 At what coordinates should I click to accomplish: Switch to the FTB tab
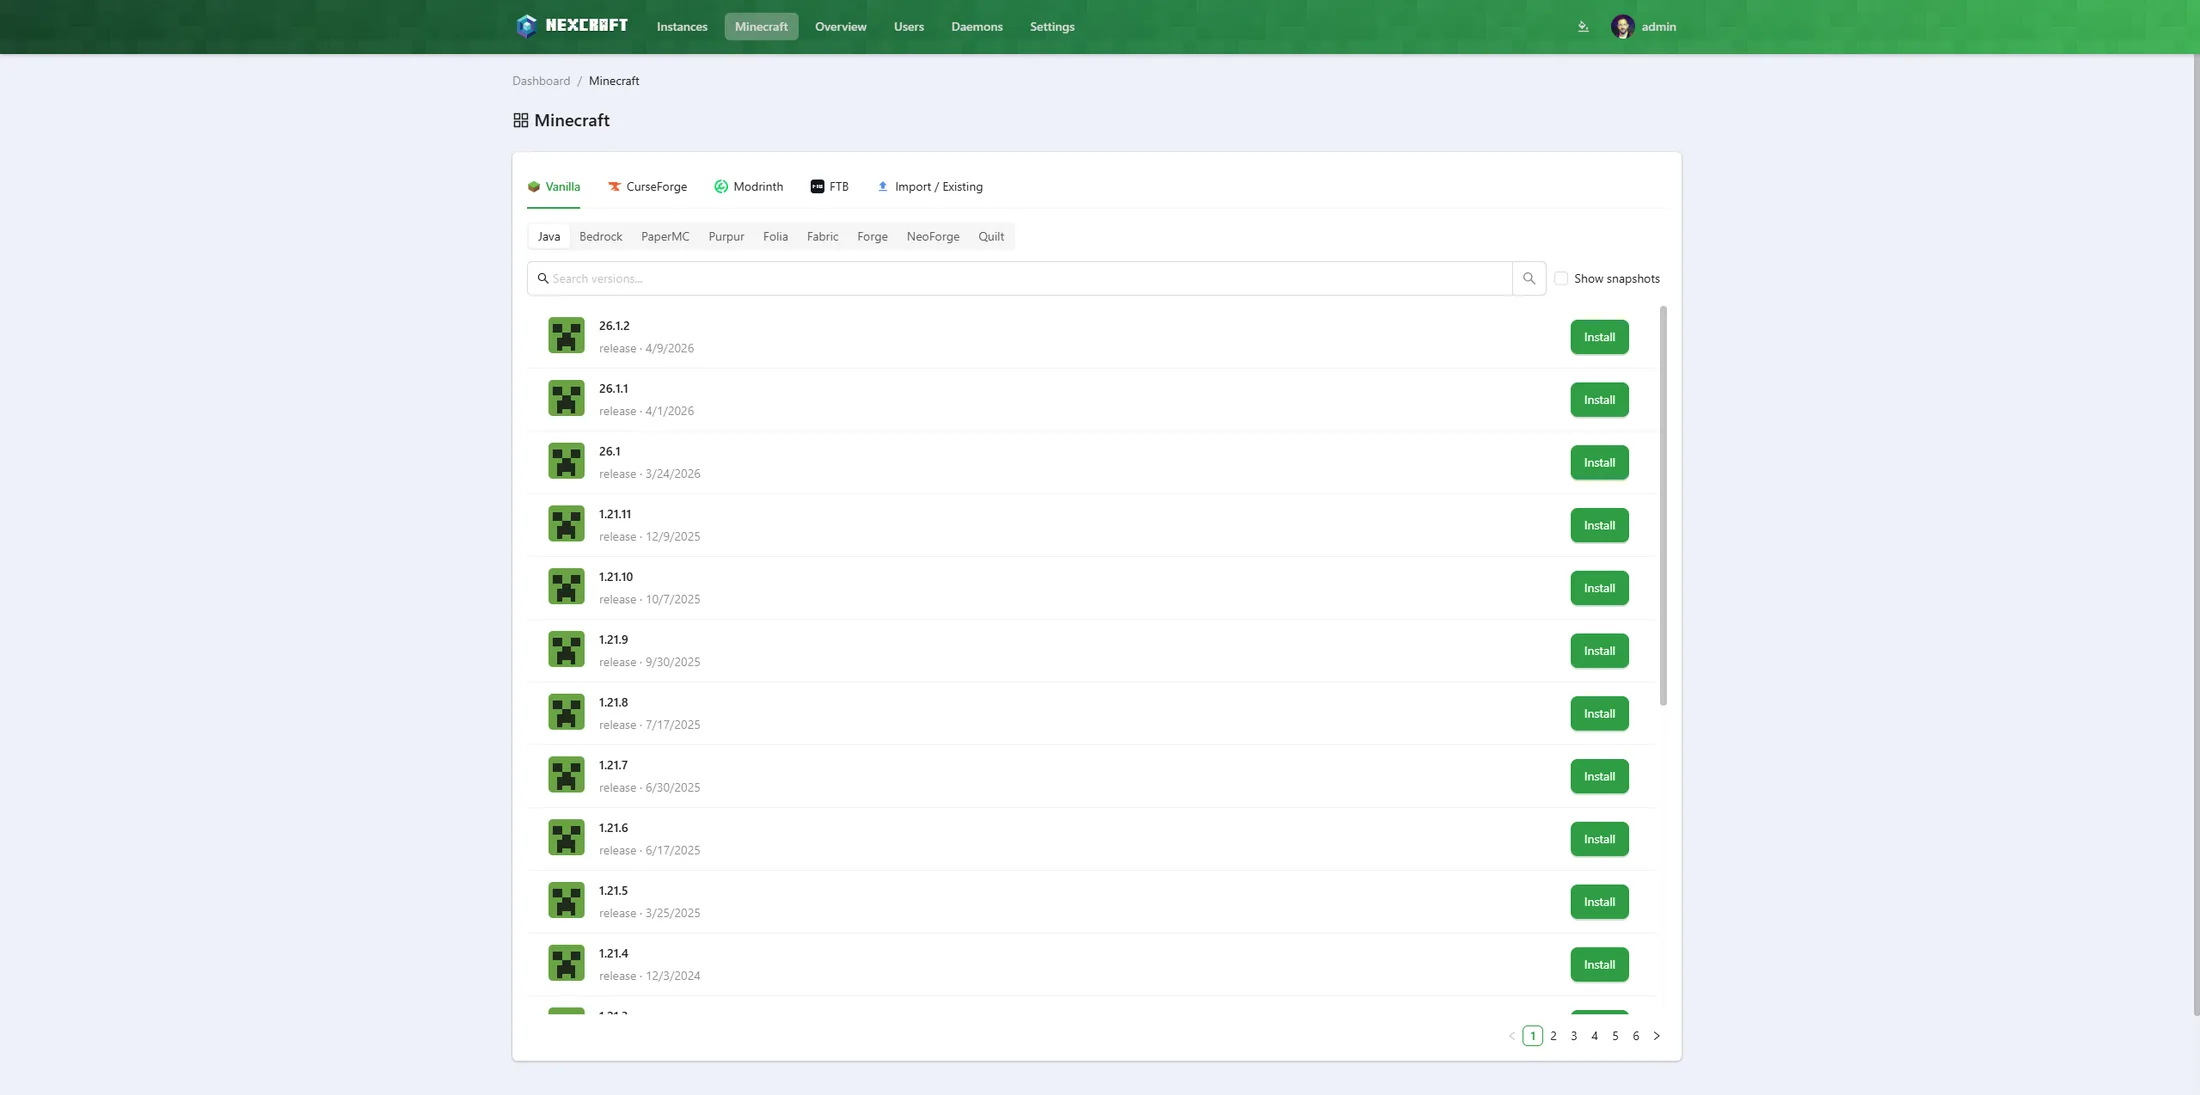[x=829, y=187]
